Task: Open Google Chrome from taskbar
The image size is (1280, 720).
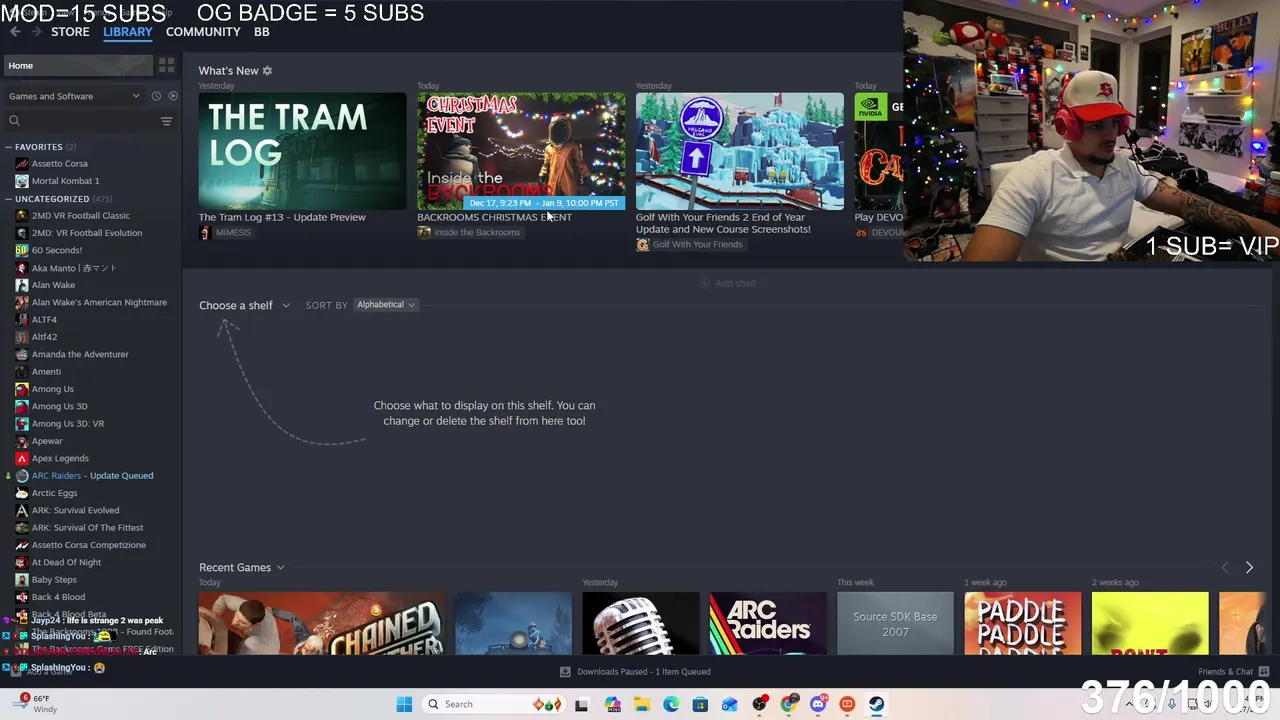Action: (789, 704)
